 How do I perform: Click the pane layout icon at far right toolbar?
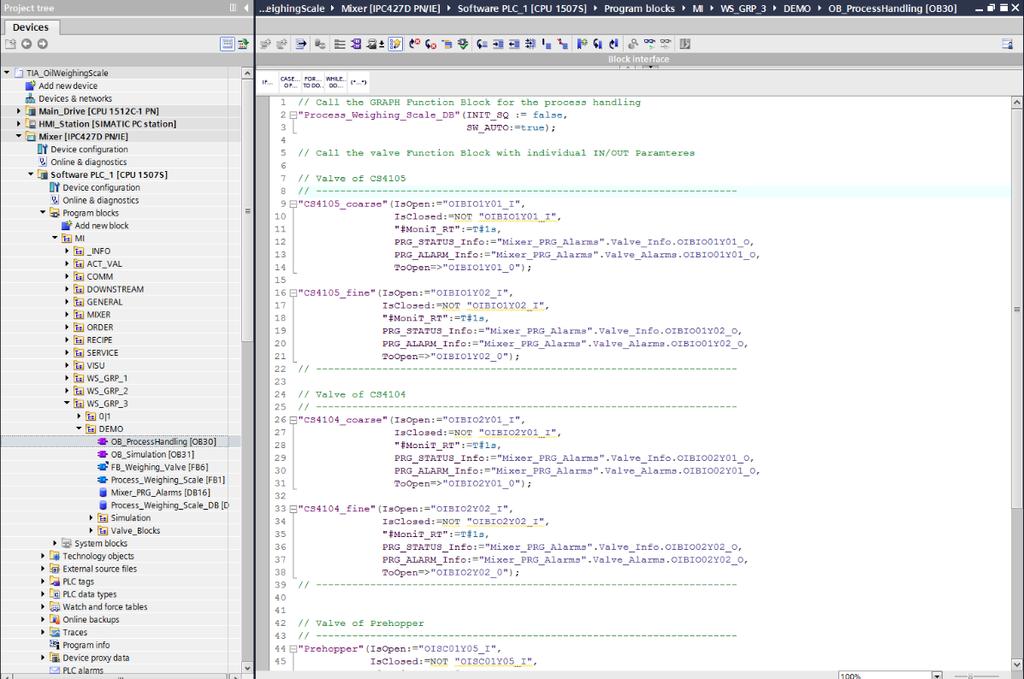[1007, 44]
